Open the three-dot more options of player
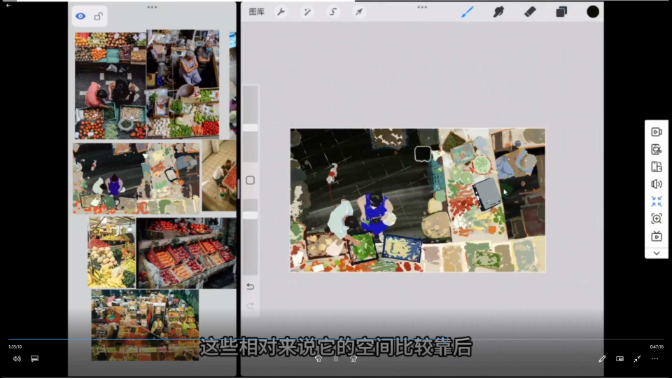This screenshot has width=672, height=379. pyautogui.click(x=655, y=359)
